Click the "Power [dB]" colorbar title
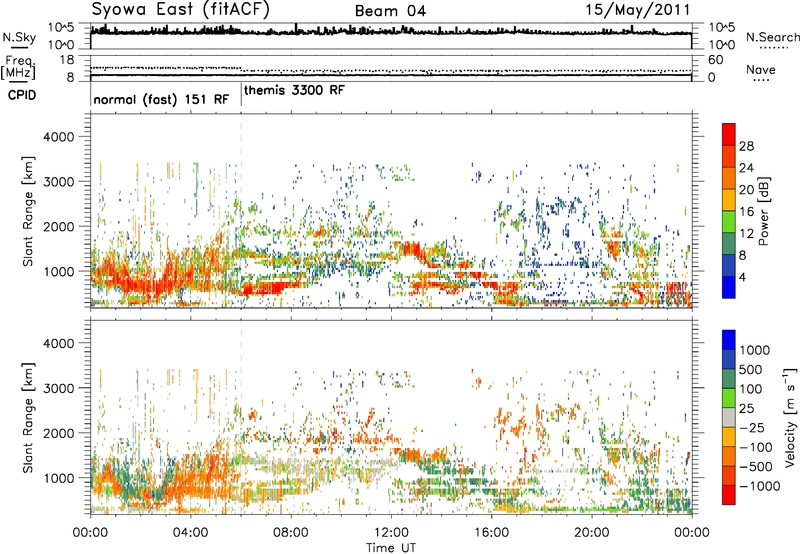Image resolution: width=800 pixels, height=554 pixels. coord(763,211)
